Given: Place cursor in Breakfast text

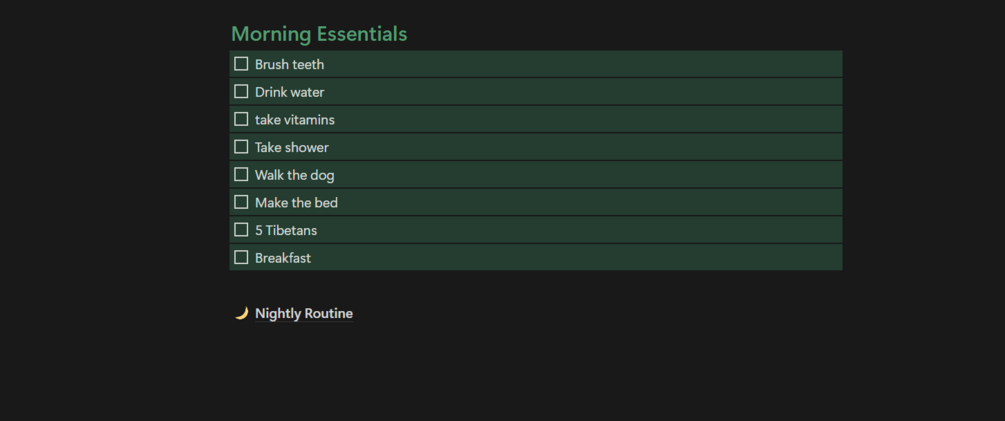Looking at the screenshot, I should point(283,258).
